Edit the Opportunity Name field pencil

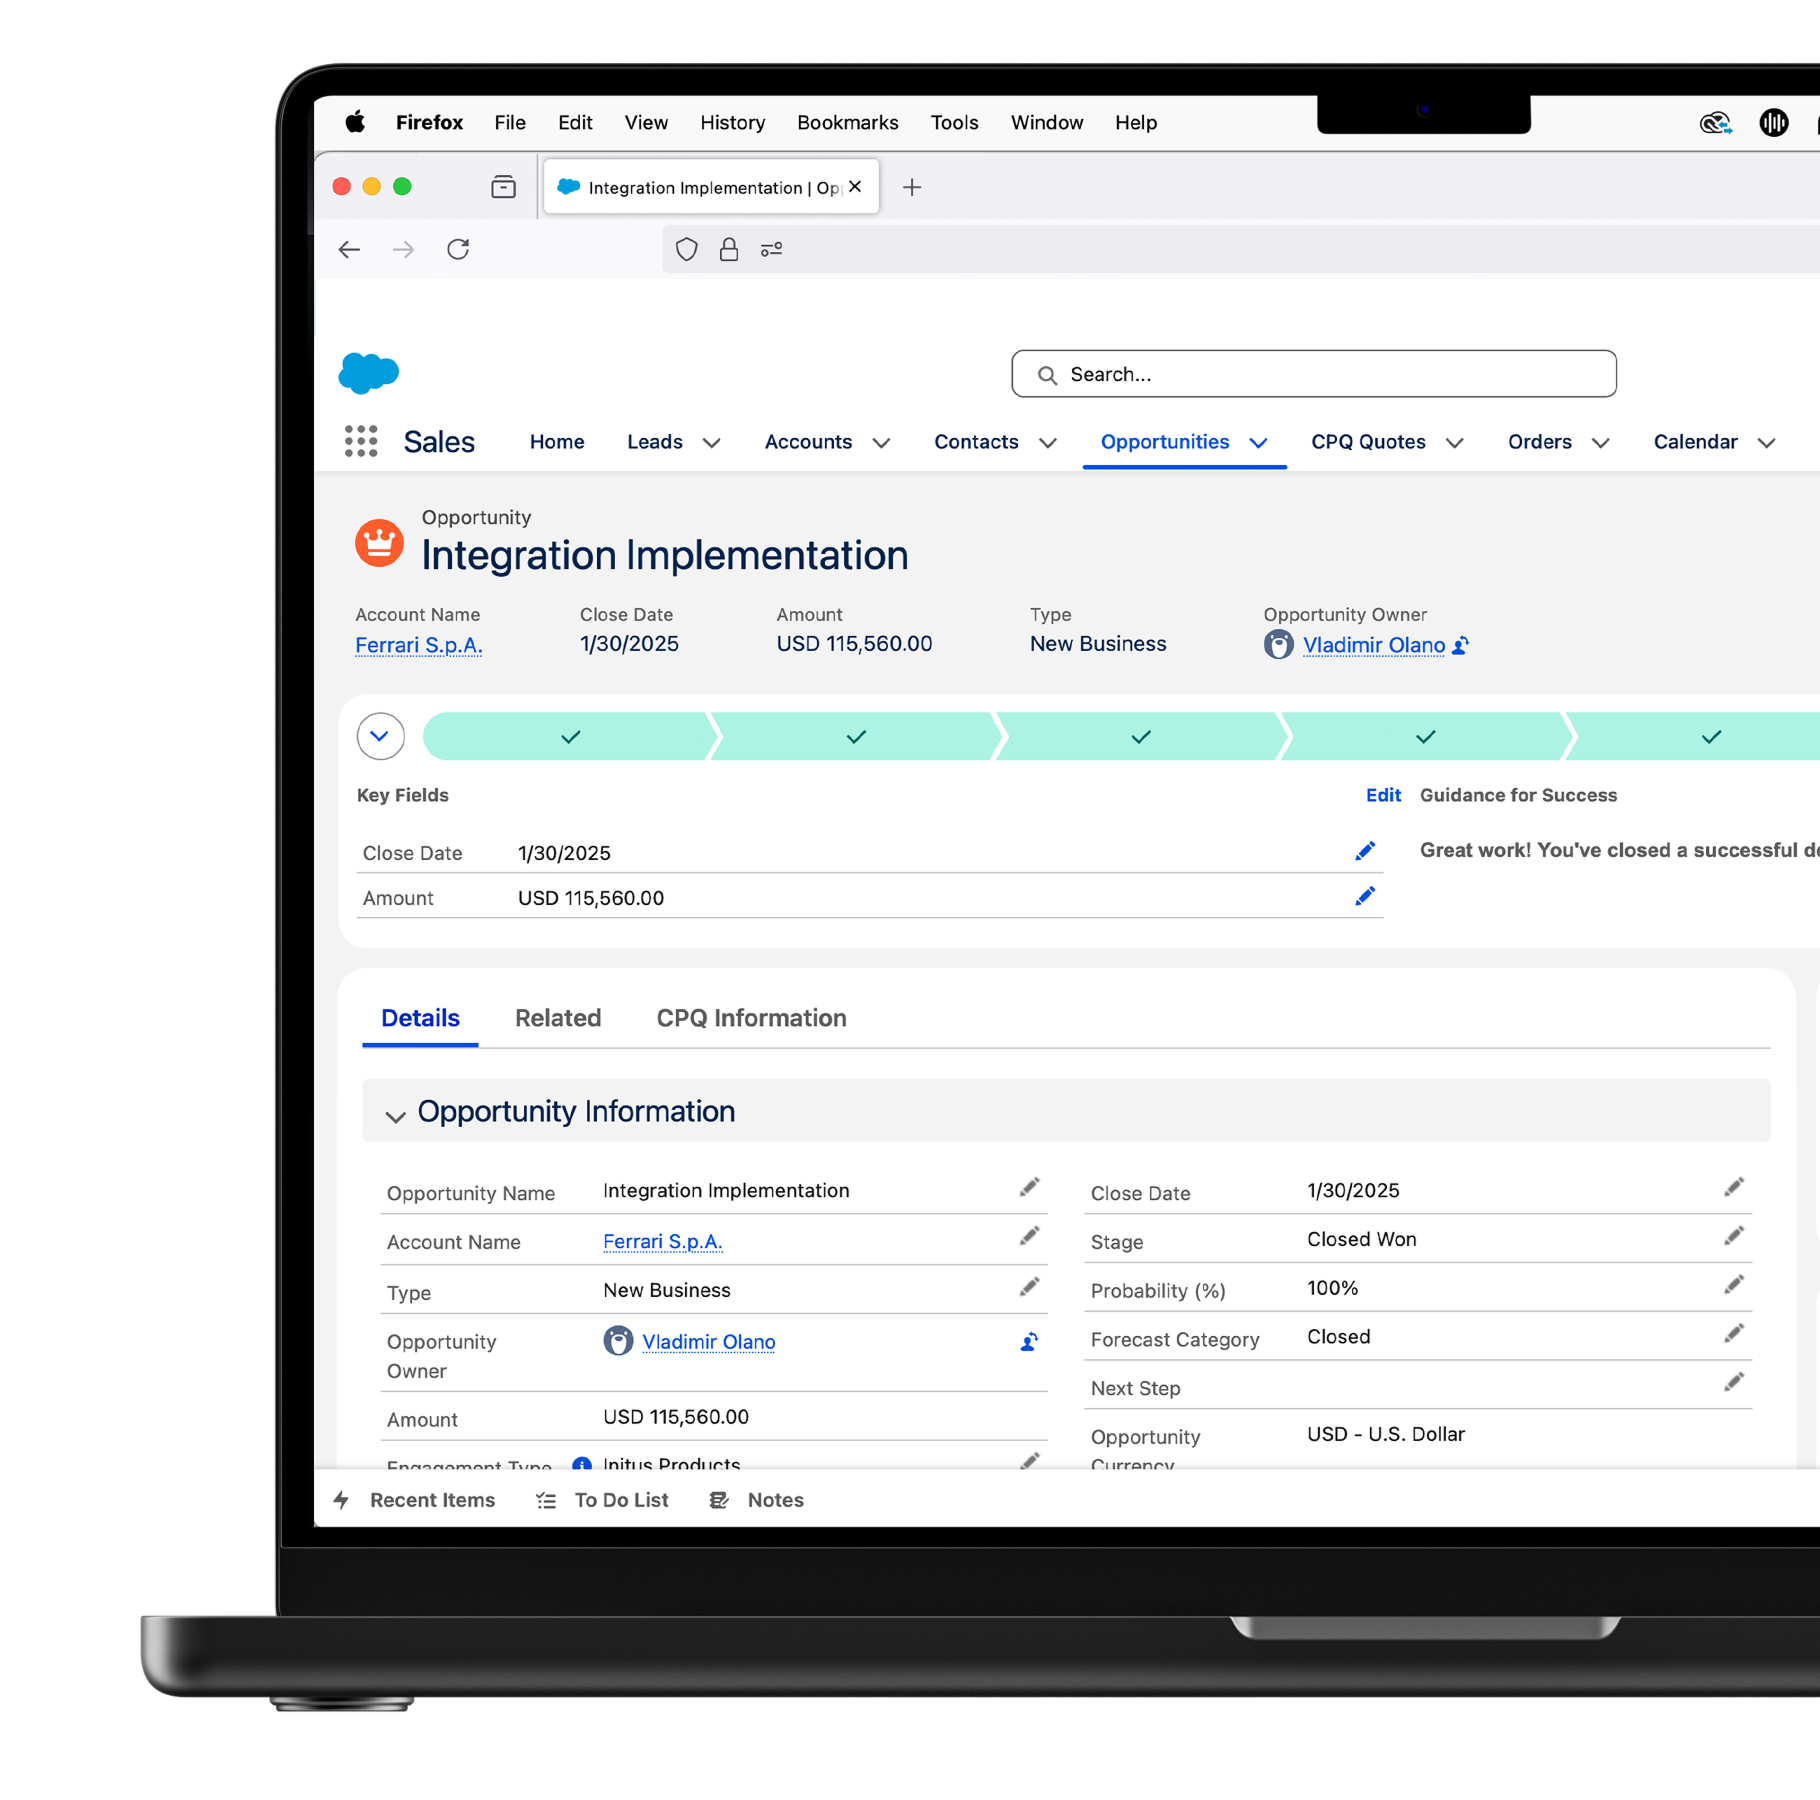(1029, 1188)
